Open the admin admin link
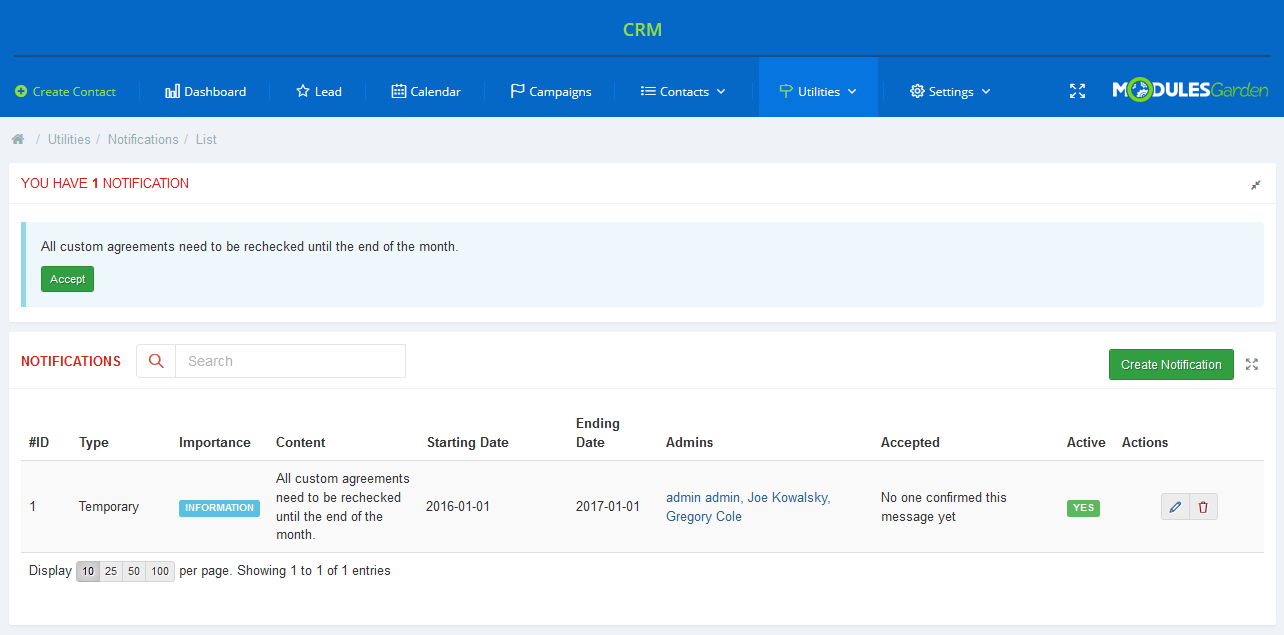The image size is (1284, 635). click(x=703, y=497)
